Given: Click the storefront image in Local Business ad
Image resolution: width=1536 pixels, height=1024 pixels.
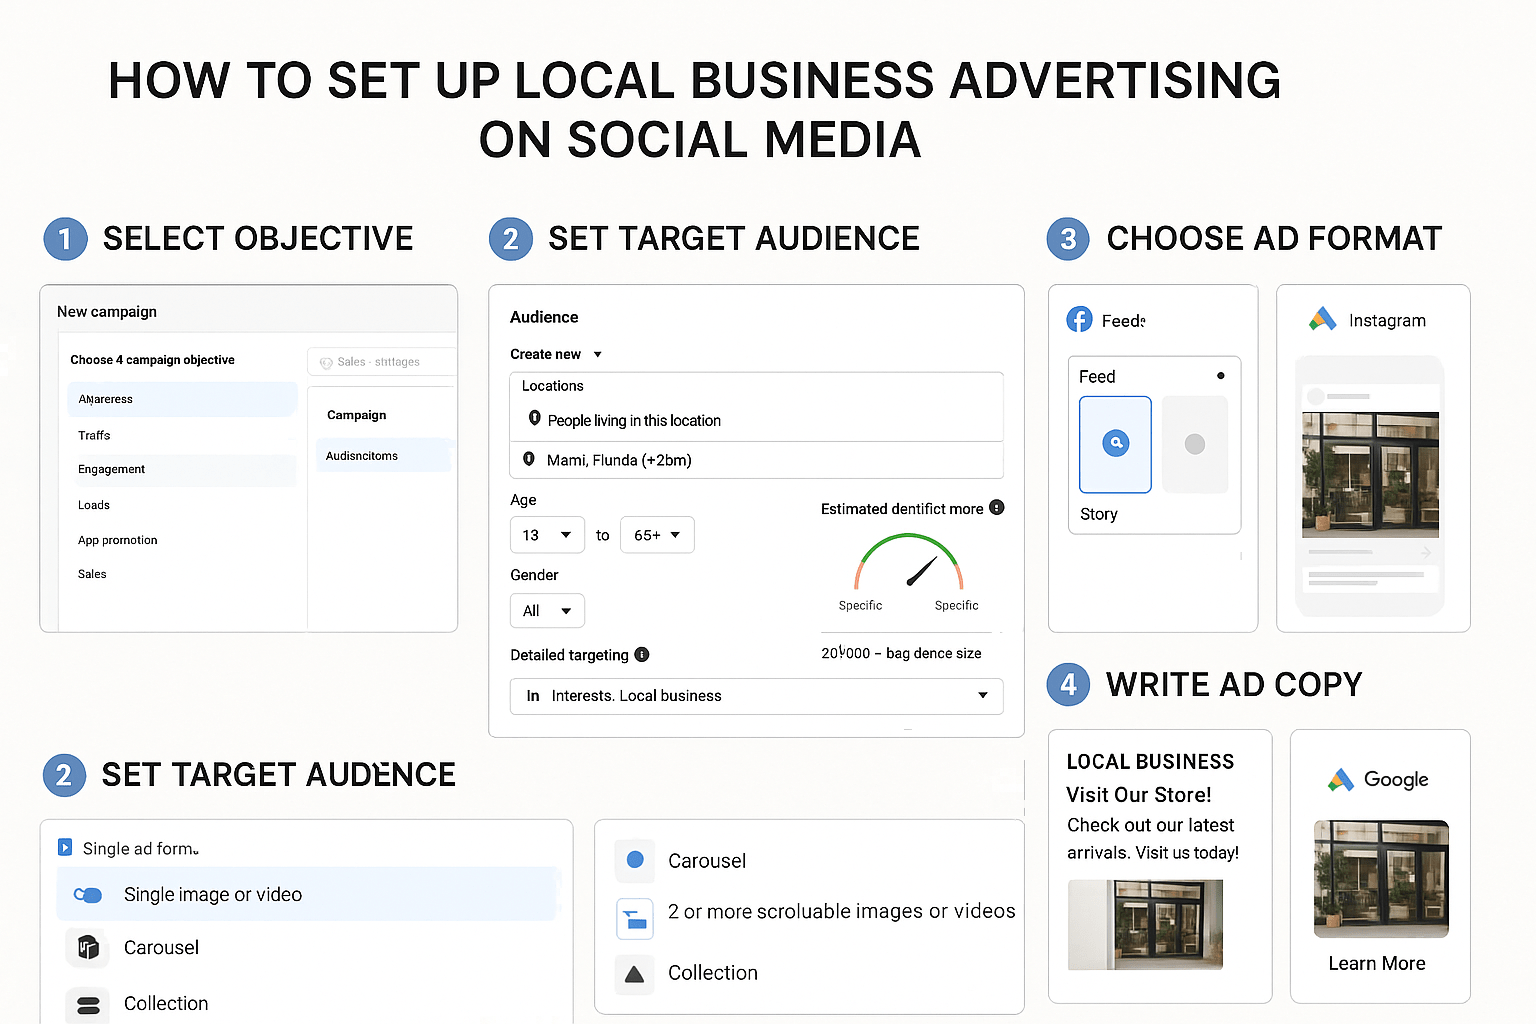Looking at the screenshot, I should click(x=1145, y=924).
